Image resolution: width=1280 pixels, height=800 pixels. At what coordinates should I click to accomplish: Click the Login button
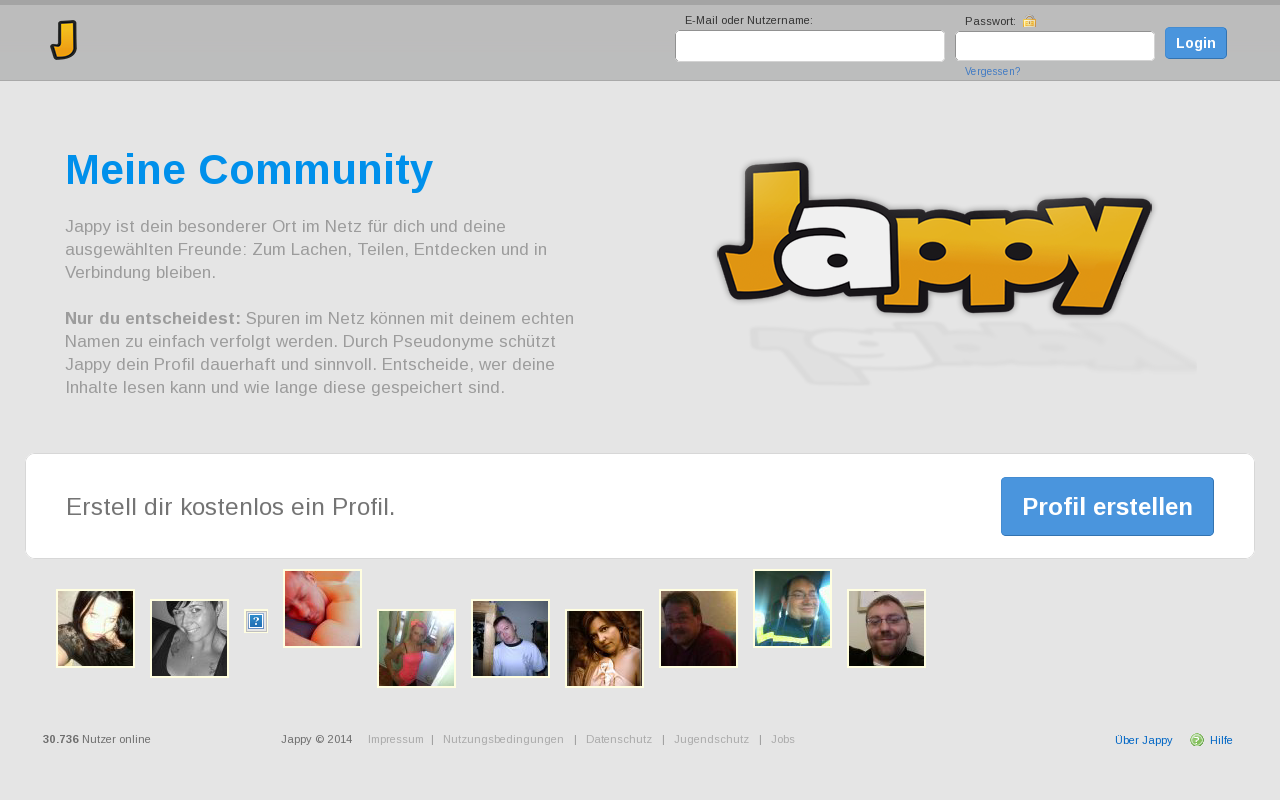tap(1196, 43)
